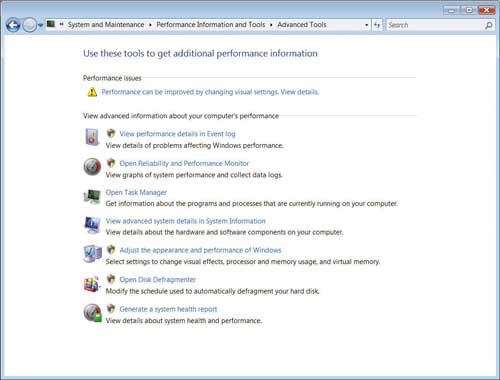This screenshot has height=380, width=500.
Task: Click the Refresh button
Action: pos(377,25)
